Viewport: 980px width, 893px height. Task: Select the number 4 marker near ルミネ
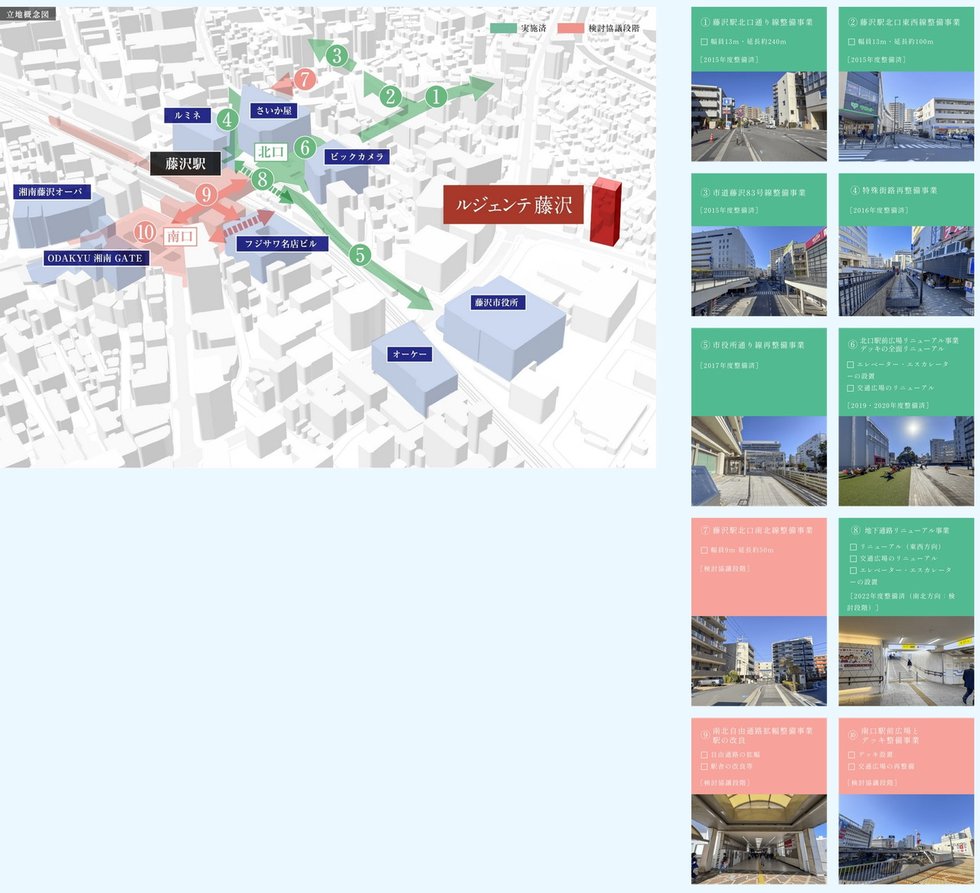[x=228, y=120]
